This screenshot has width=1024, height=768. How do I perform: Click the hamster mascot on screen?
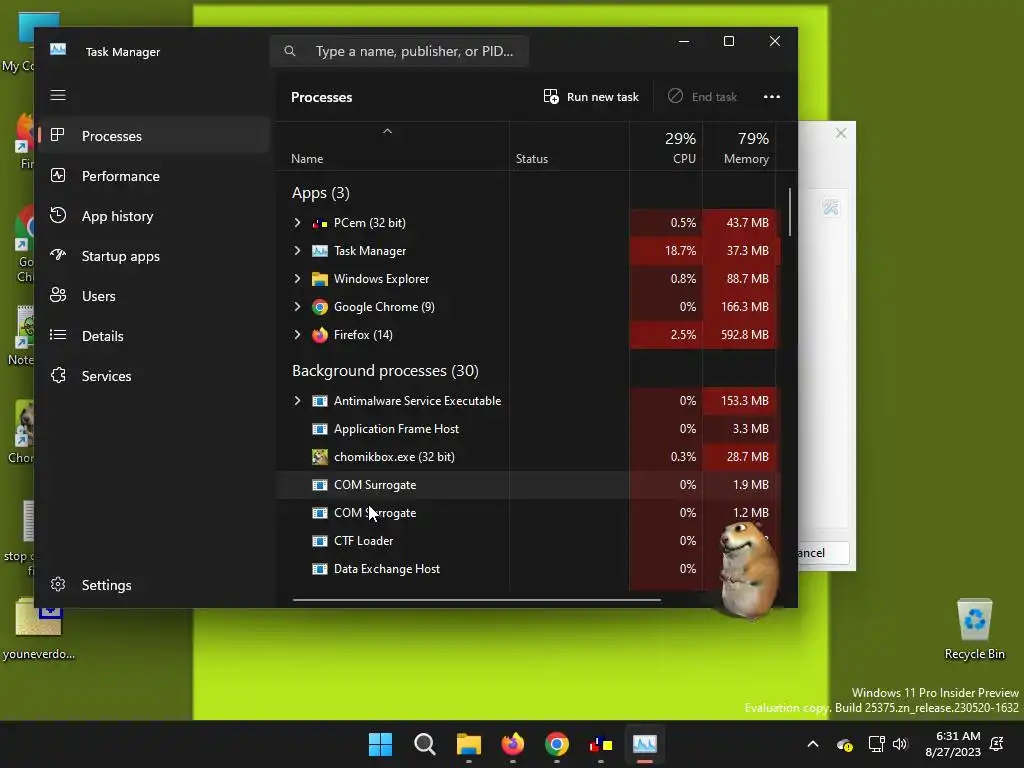click(x=748, y=569)
